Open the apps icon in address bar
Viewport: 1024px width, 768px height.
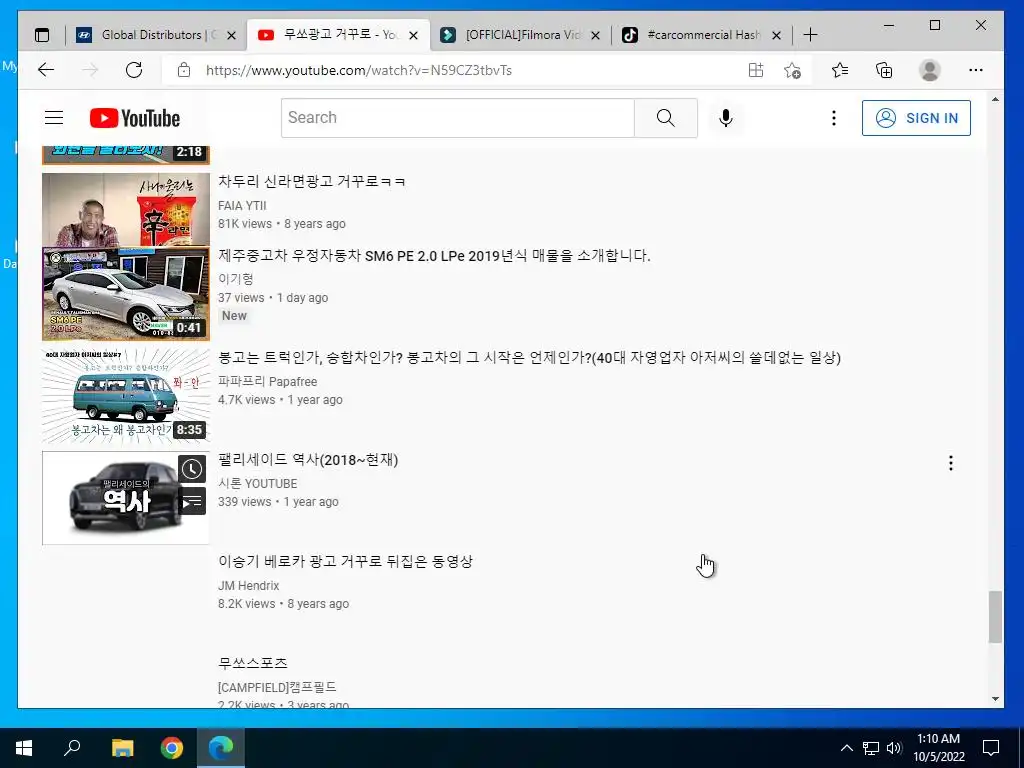(756, 70)
